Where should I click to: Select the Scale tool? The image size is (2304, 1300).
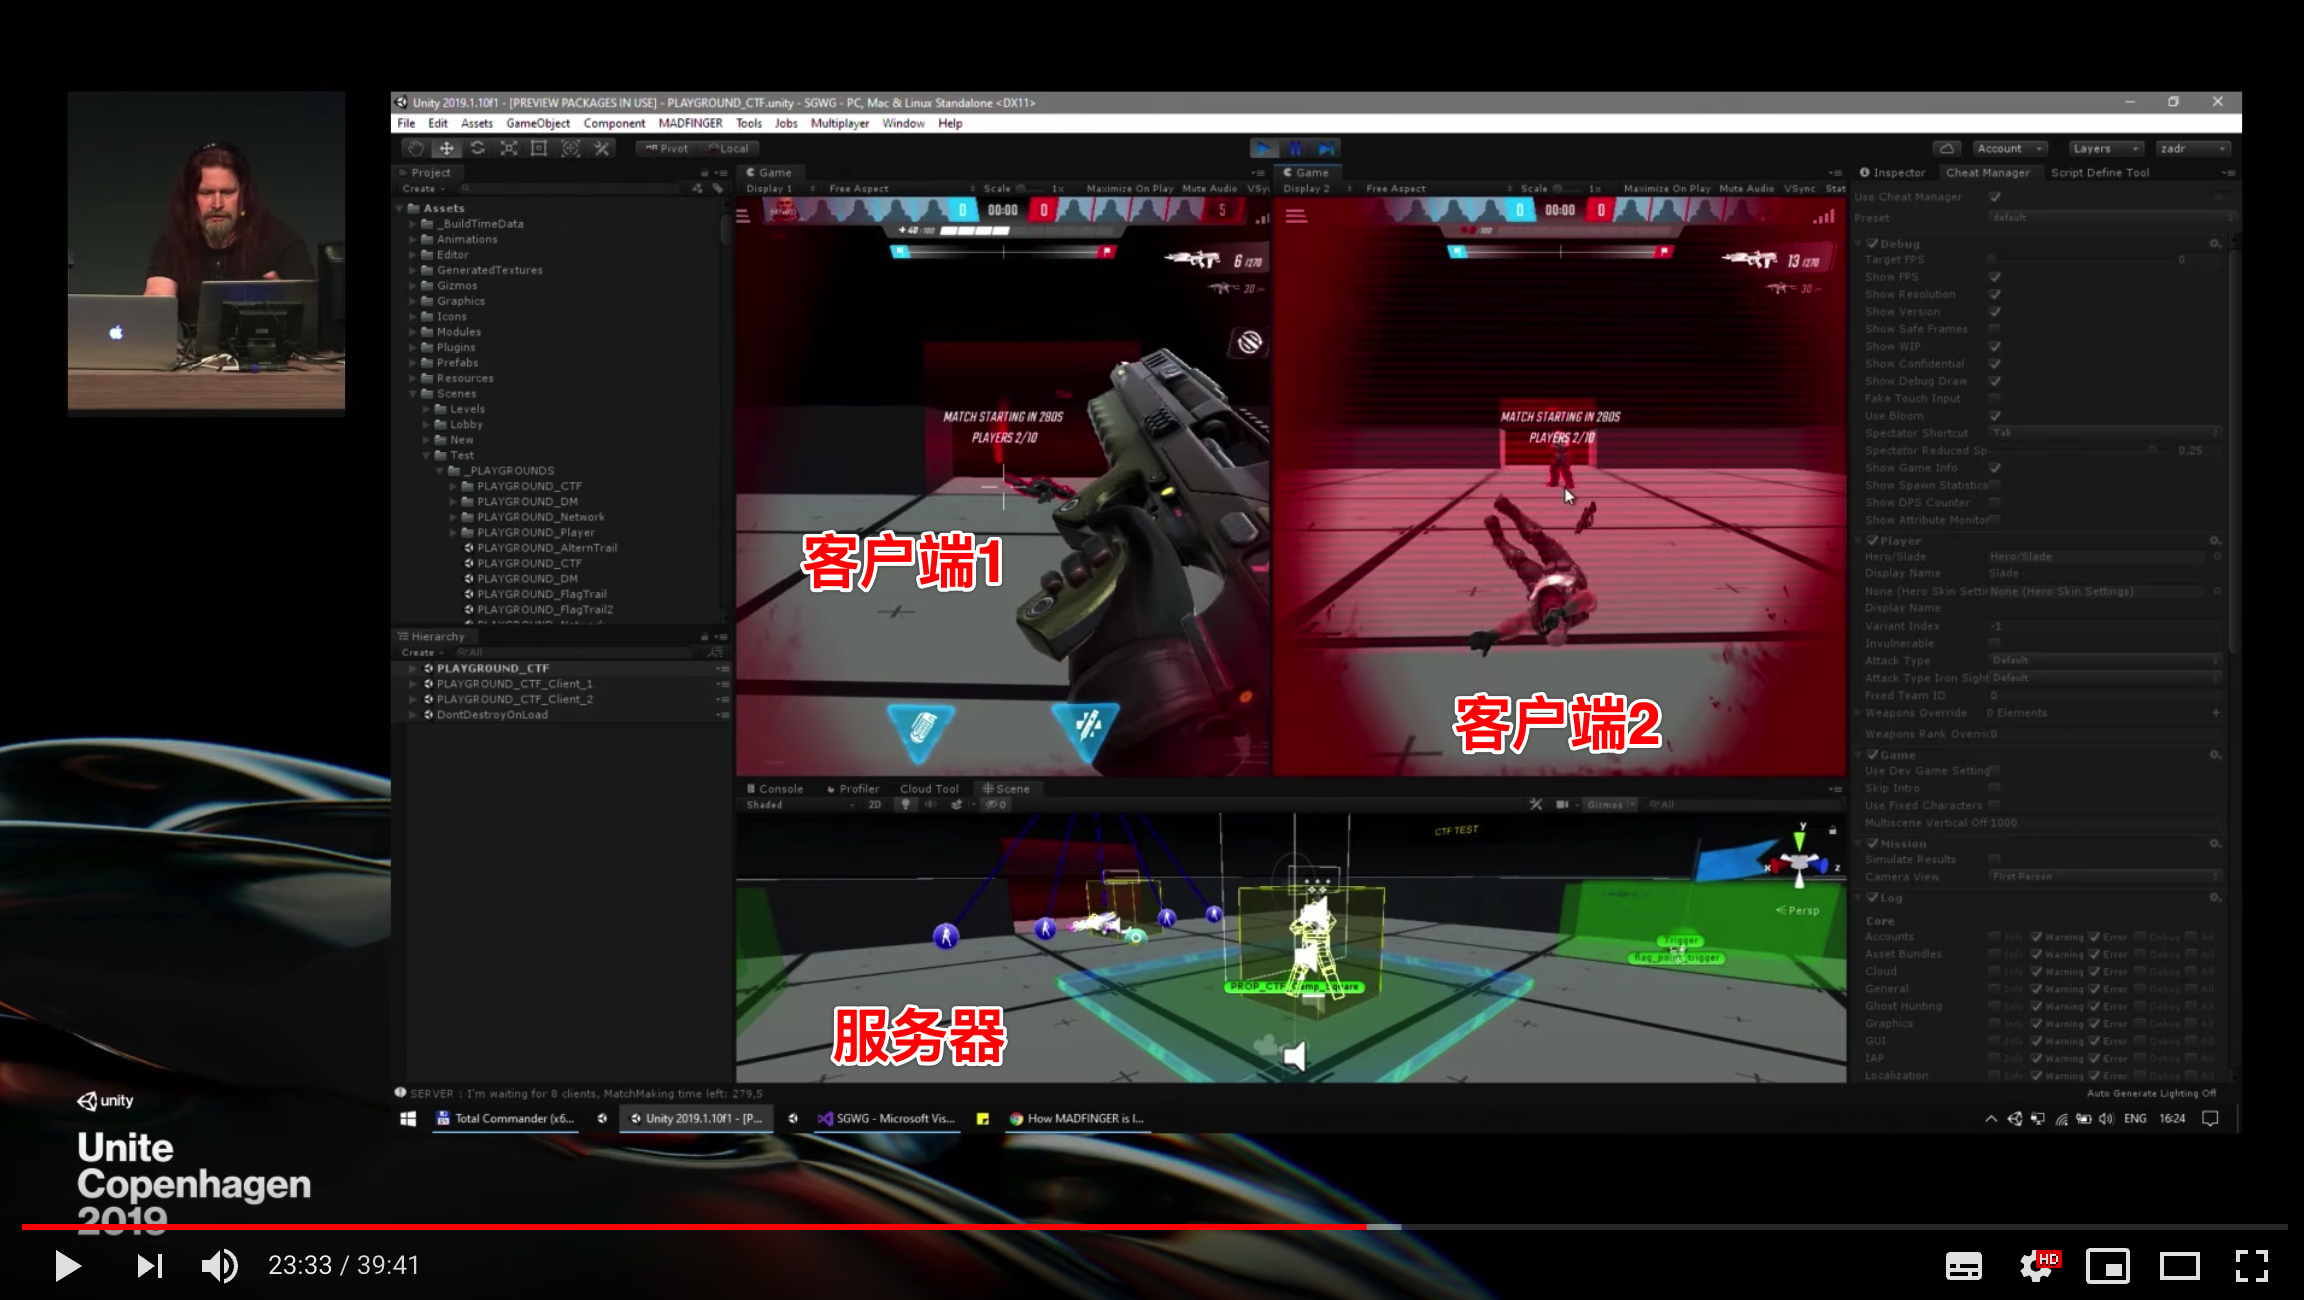point(508,148)
